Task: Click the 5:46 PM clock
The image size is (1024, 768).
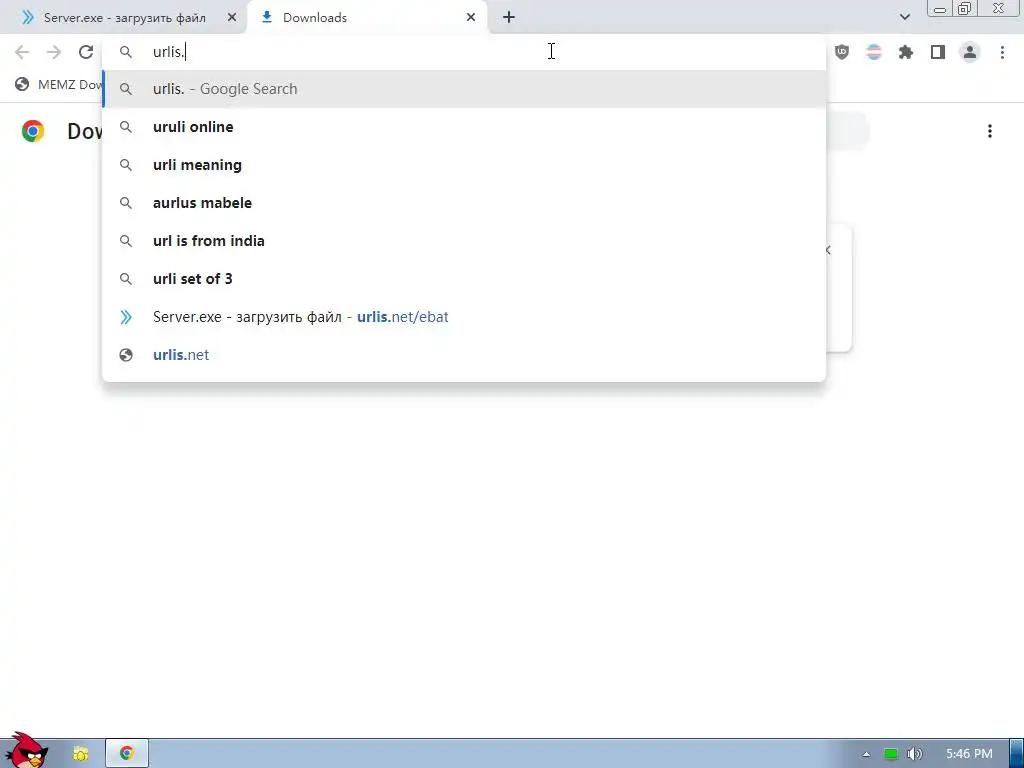Action: [969, 754]
